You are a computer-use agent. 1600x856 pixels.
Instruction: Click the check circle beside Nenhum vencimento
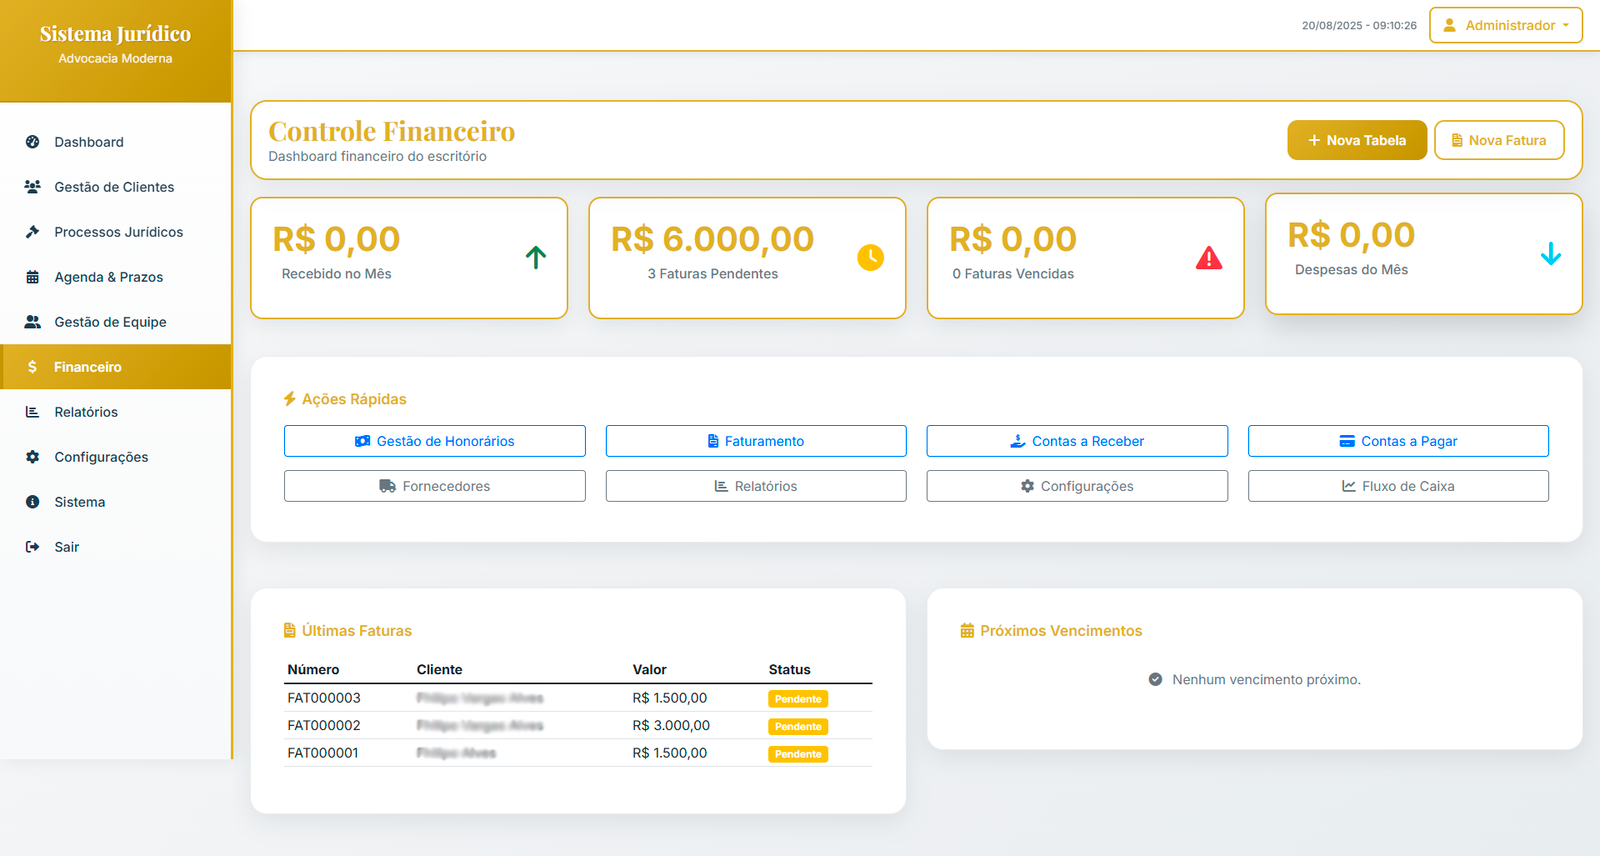[x=1156, y=679]
